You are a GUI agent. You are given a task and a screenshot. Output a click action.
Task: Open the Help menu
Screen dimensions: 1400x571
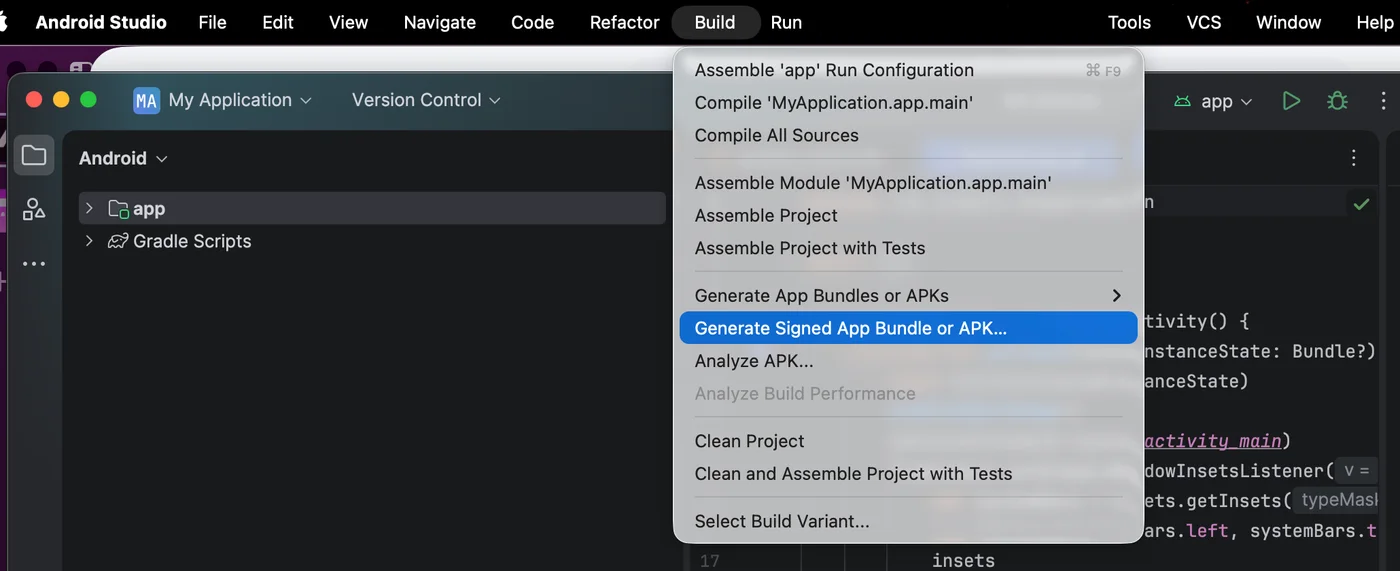pyautogui.click(x=1374, y=22)
